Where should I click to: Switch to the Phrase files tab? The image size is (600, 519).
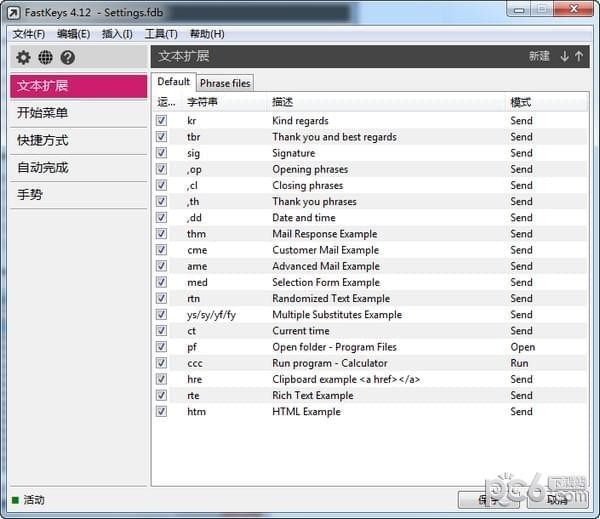[225, 82]
